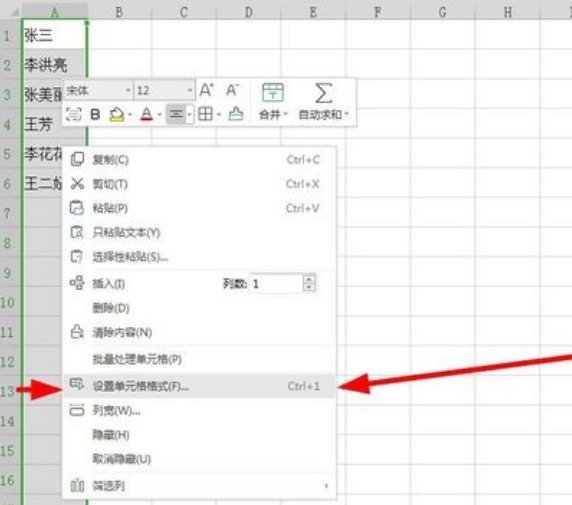The image size is (572, 505).
Task: Click the Column width (列宽) icon
Action: click(x=77, y=410)
